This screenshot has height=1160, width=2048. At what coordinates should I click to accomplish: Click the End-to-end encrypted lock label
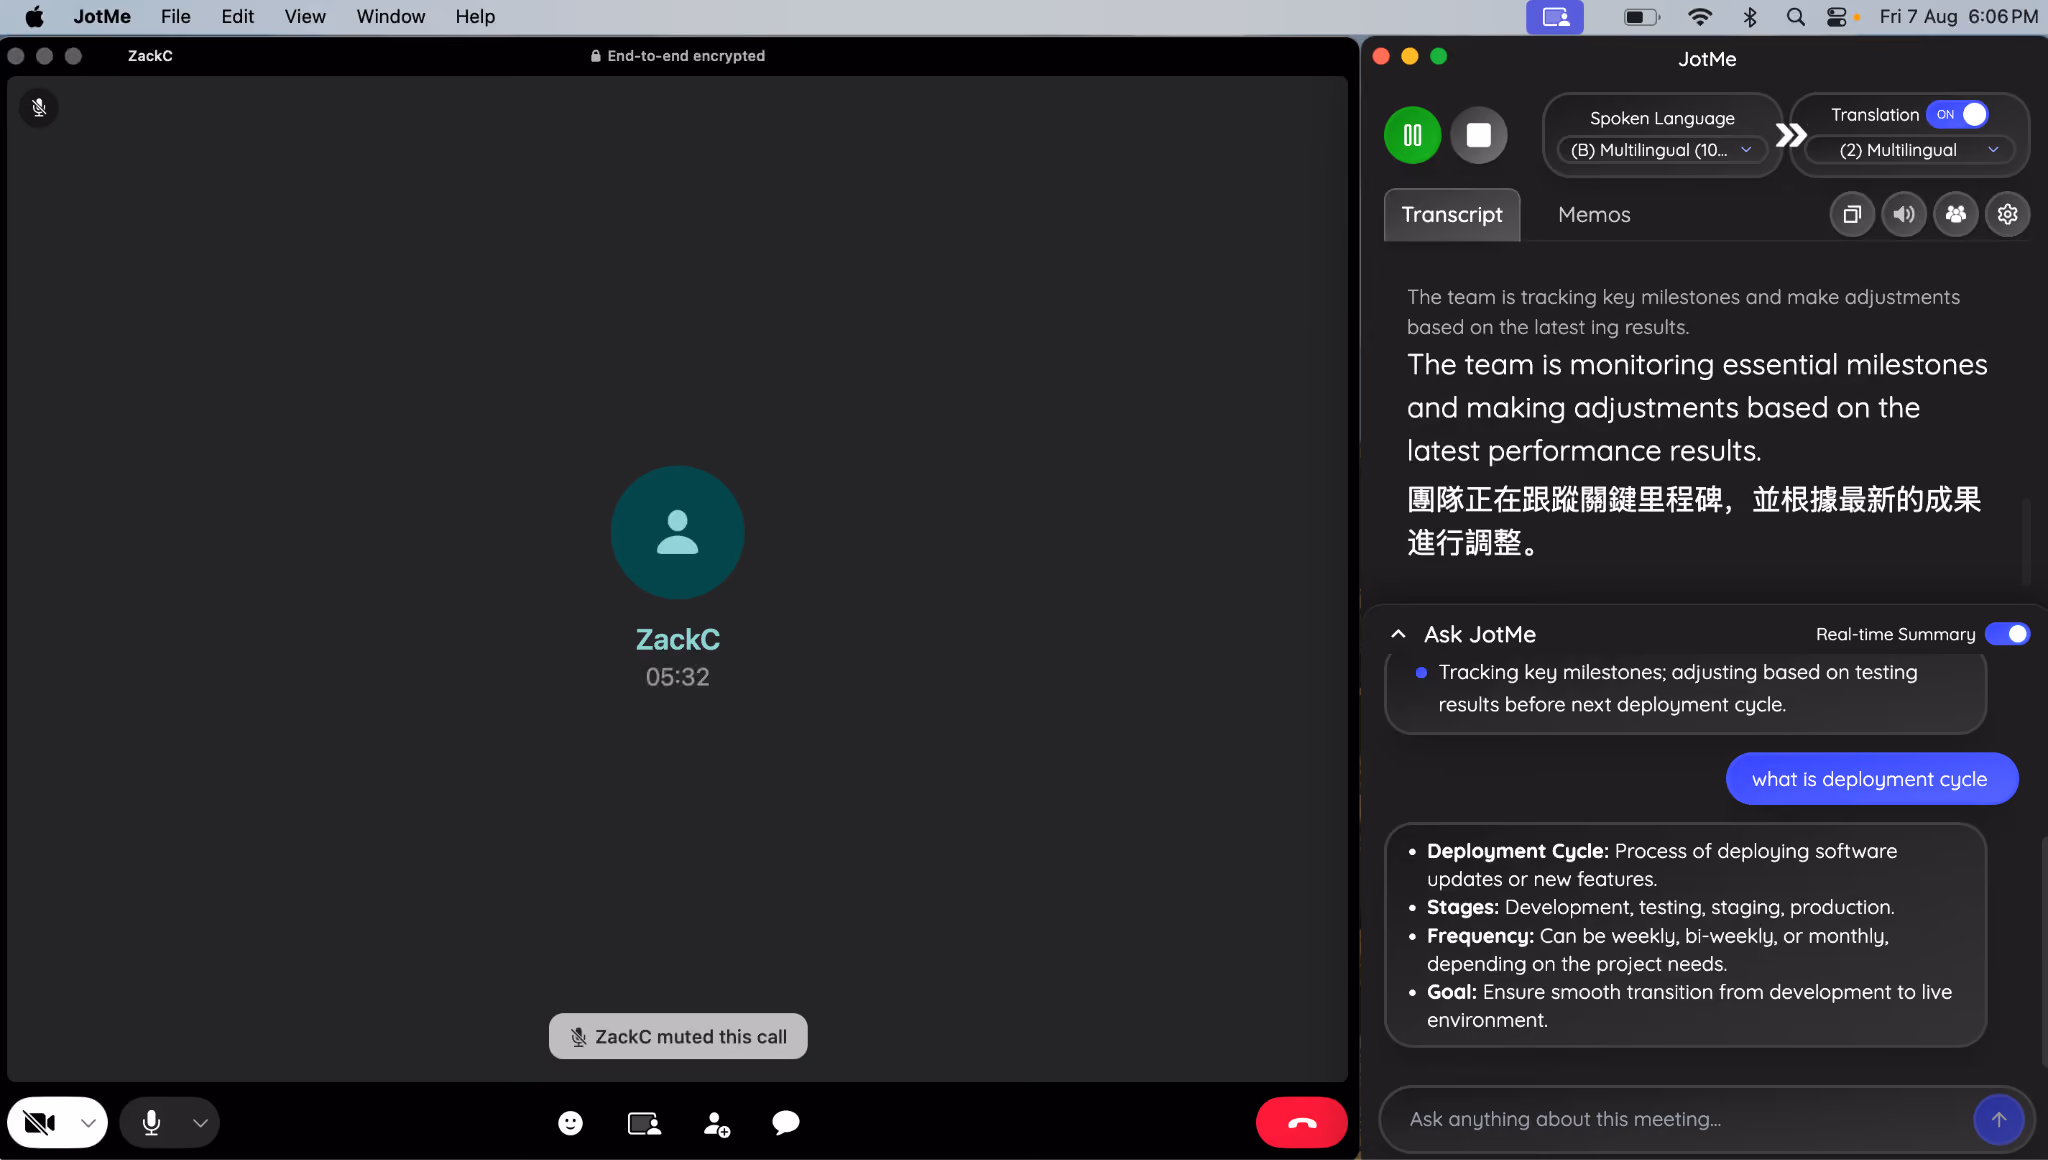point(678,56)
